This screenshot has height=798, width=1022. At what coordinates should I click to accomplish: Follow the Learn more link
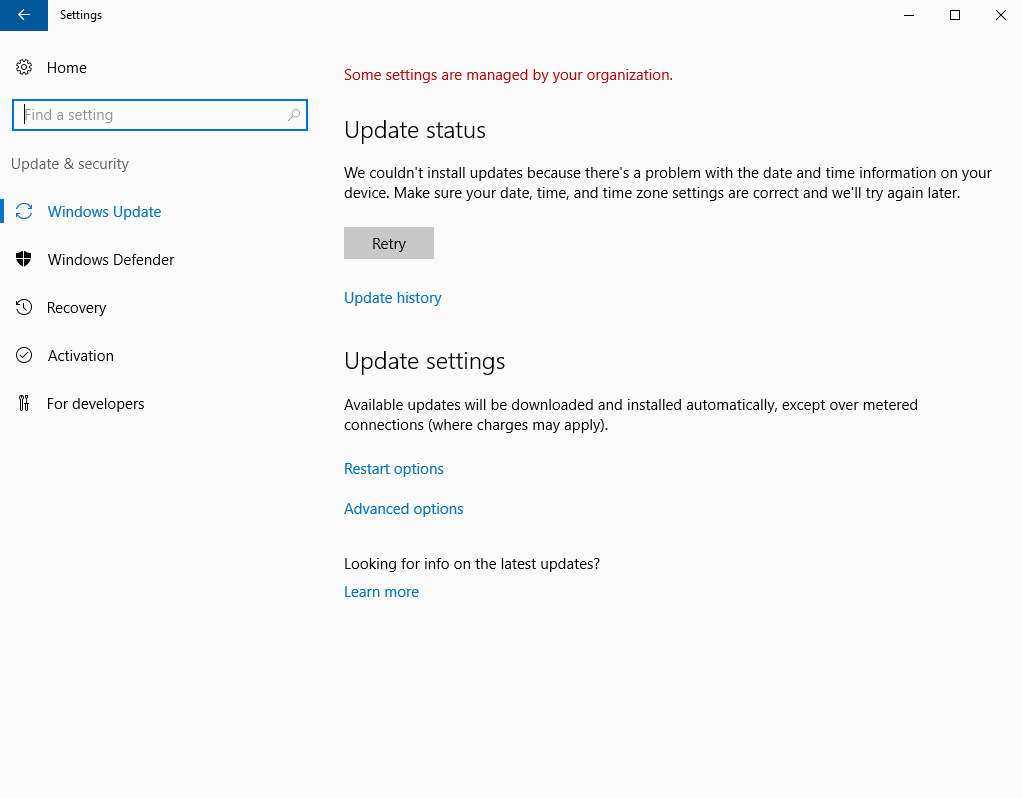pos(381,592)
